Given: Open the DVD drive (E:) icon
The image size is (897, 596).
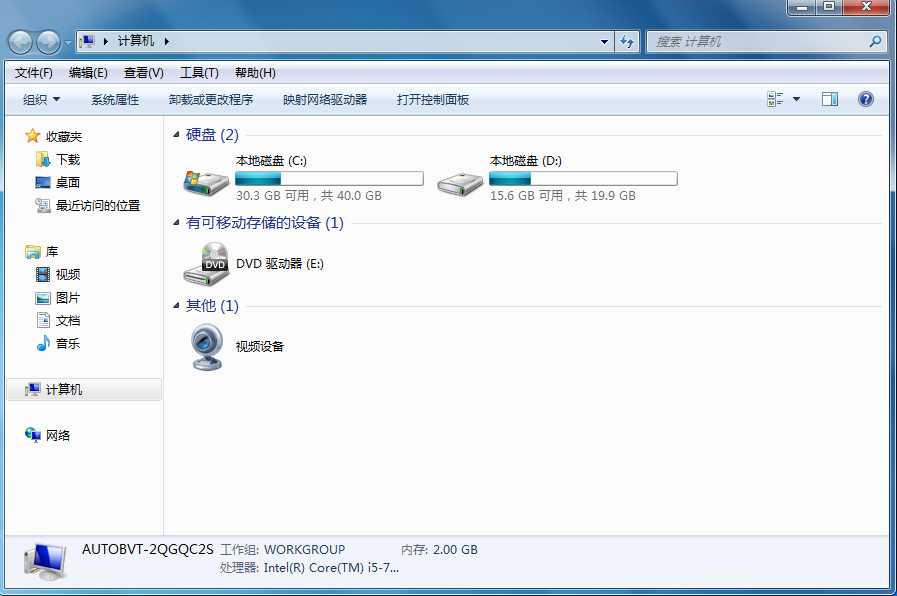Looking at the screenshot, I should tap(206, 264).
